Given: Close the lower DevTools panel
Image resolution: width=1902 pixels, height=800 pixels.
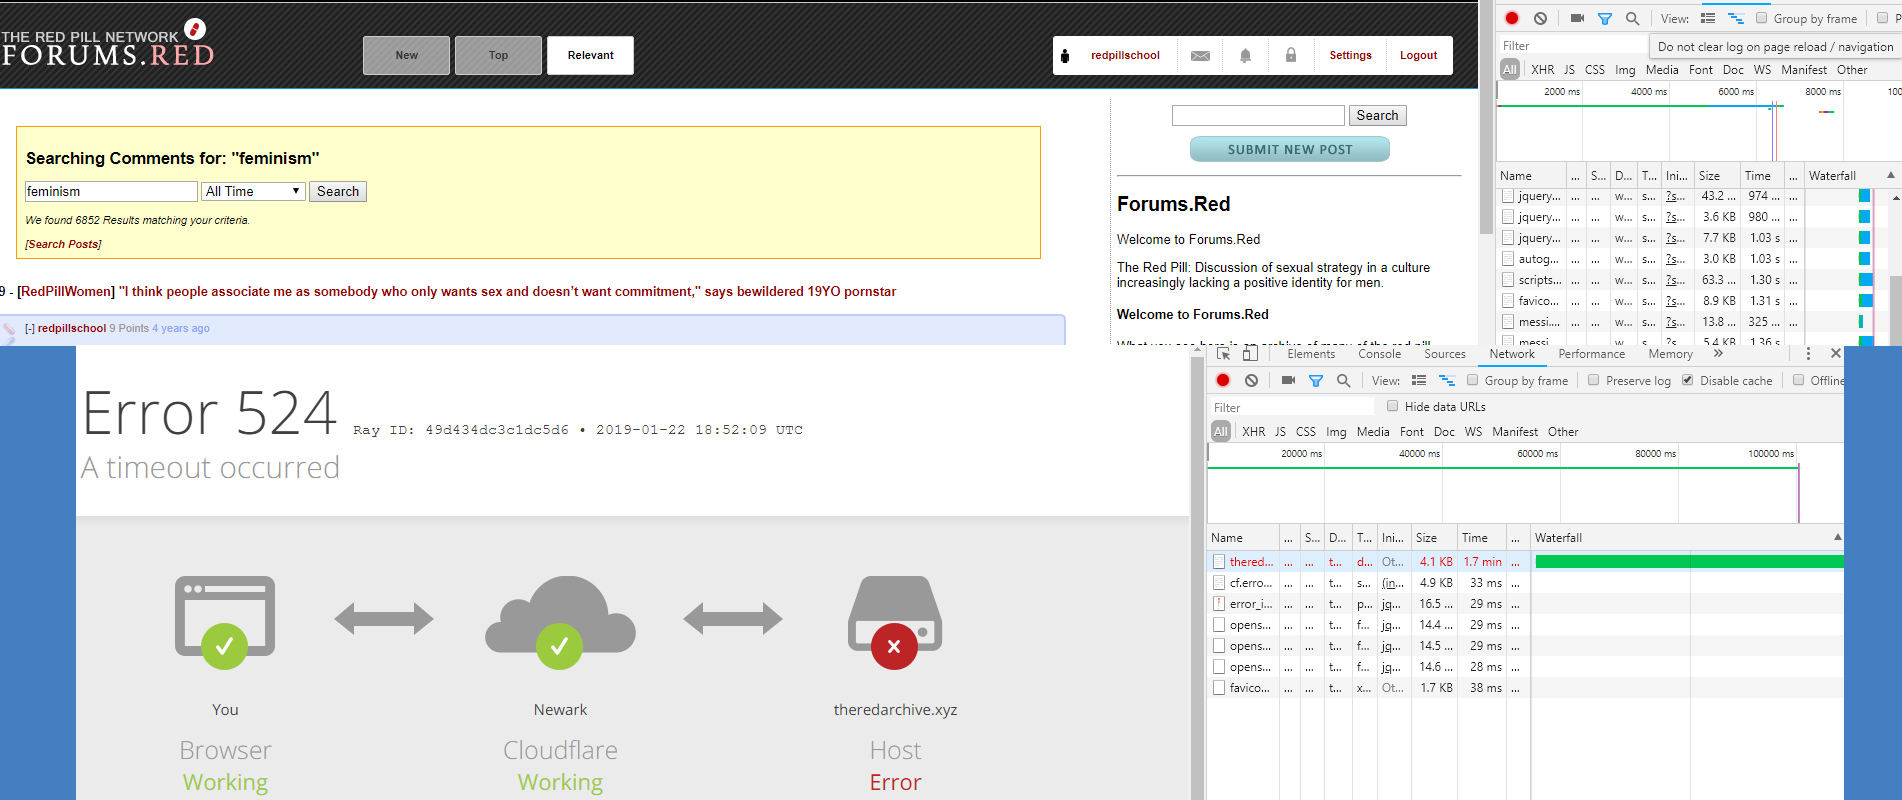Looking at the screenshot, I should [x=1836, y=353].
